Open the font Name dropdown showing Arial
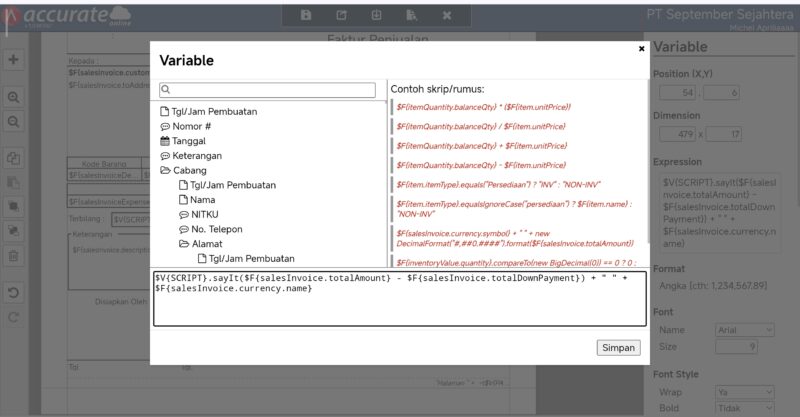800x417 pixels. 745,329
